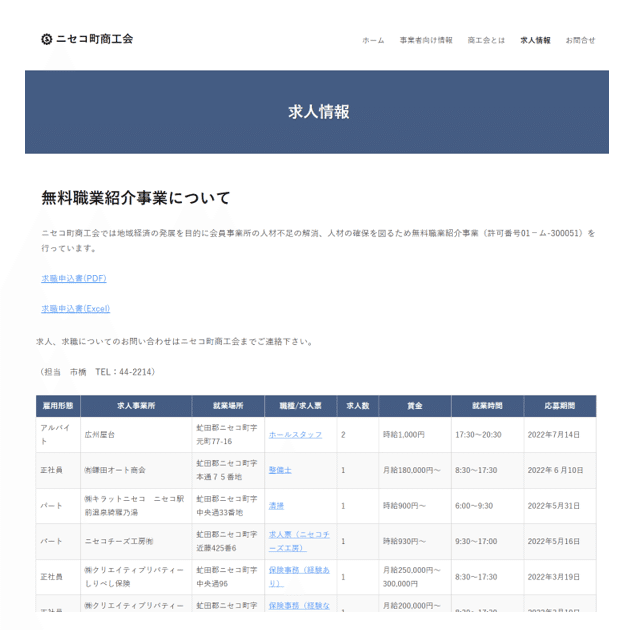Select the 広州屋台 employer cell
This screenshot has height=630, width=623.
point(136,435)
